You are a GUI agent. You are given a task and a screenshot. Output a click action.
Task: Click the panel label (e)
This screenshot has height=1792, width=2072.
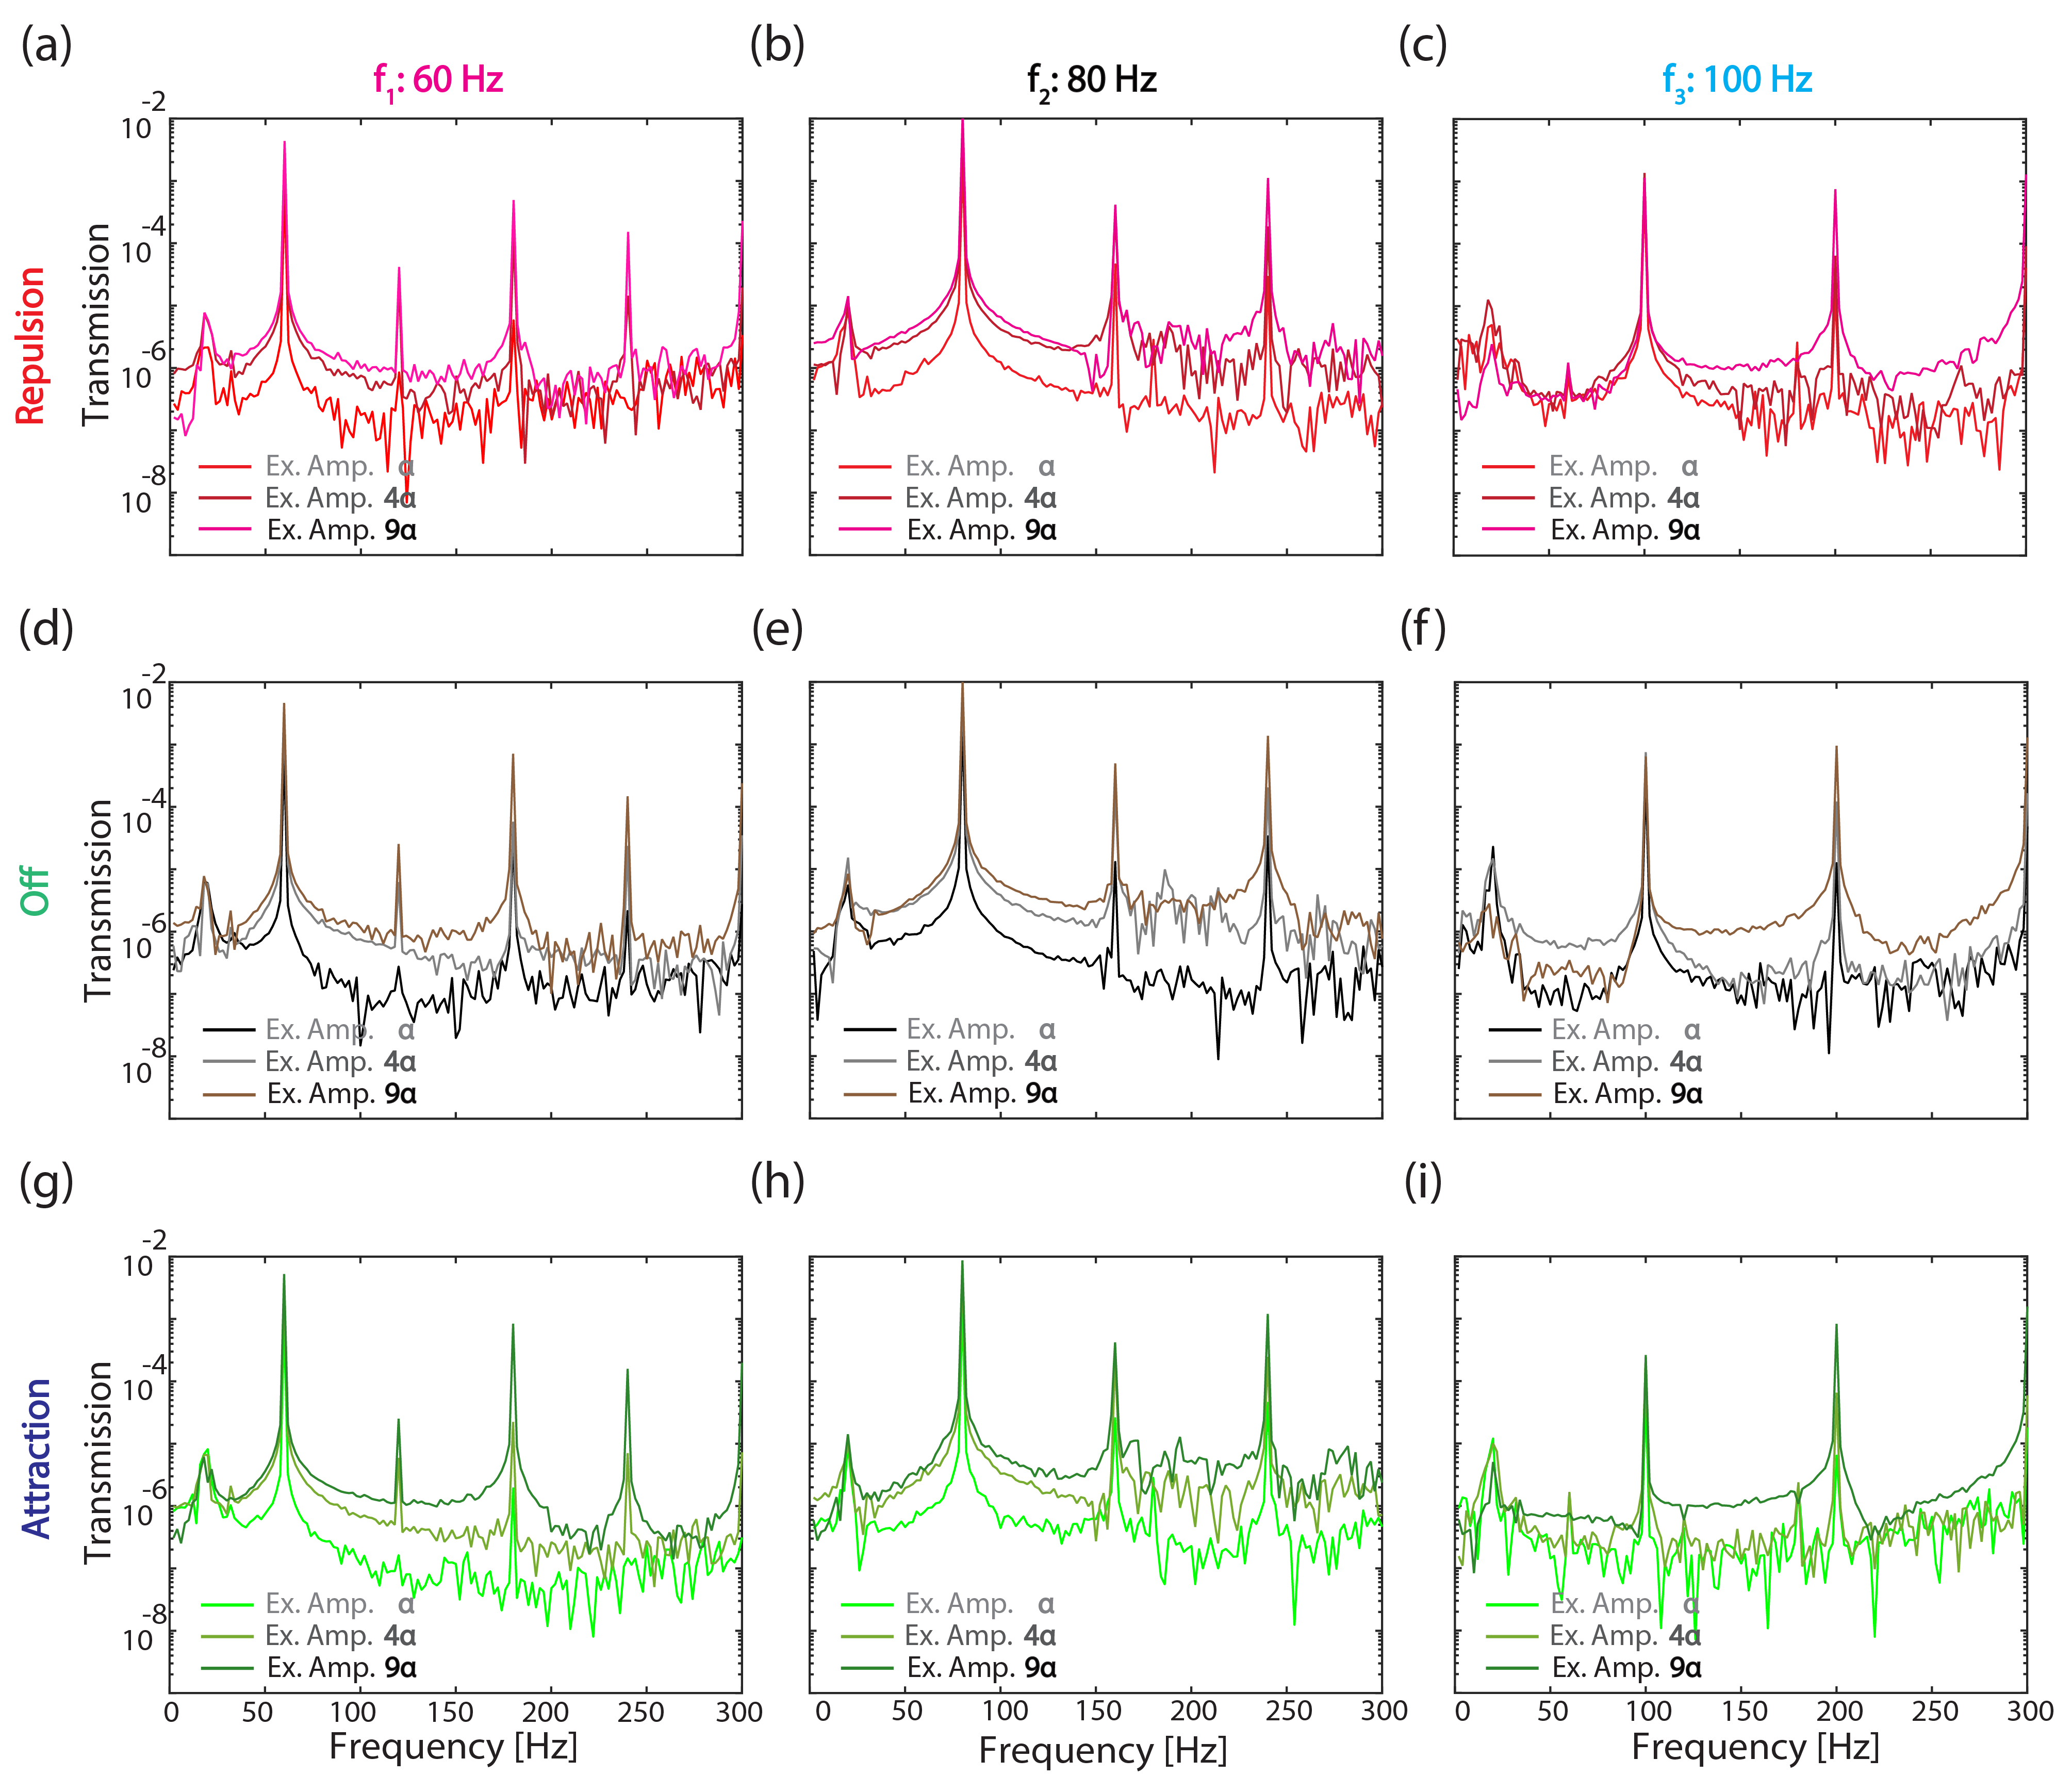coord(777,629)
